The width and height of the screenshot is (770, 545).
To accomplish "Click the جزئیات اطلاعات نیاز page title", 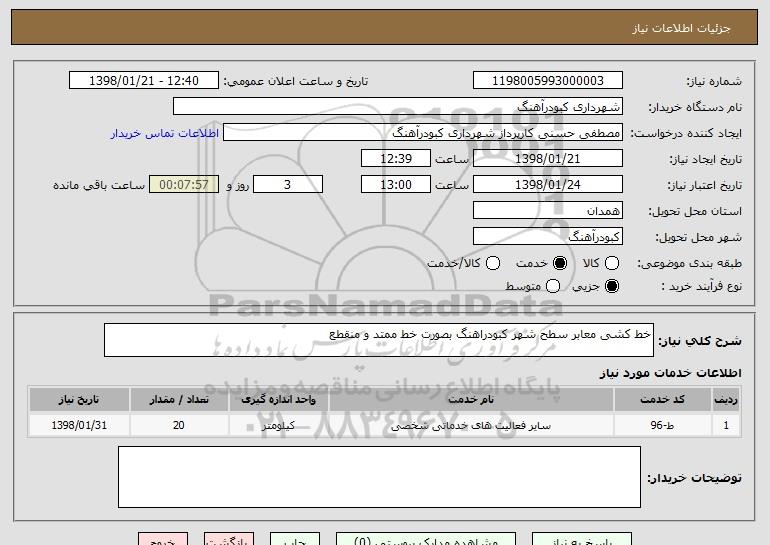I will tap(681, 28).
